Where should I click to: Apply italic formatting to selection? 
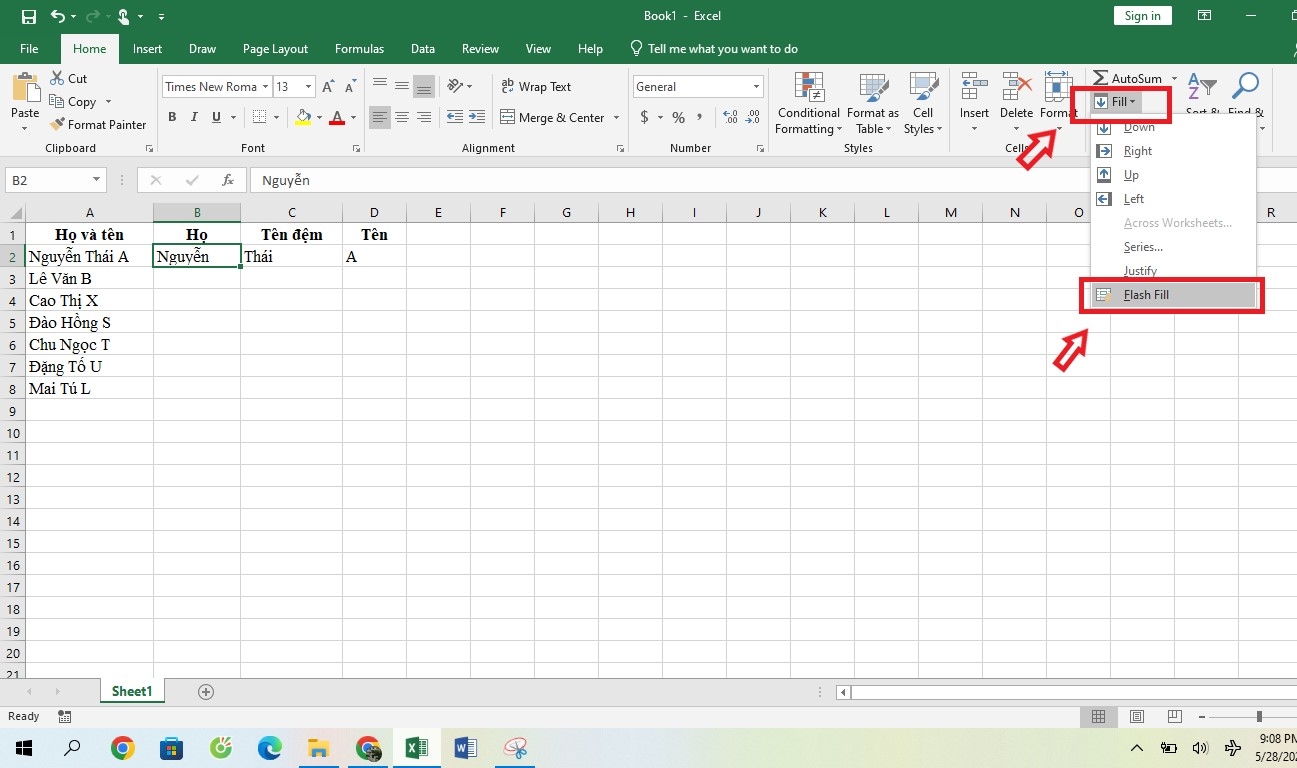tap(193, 117)
